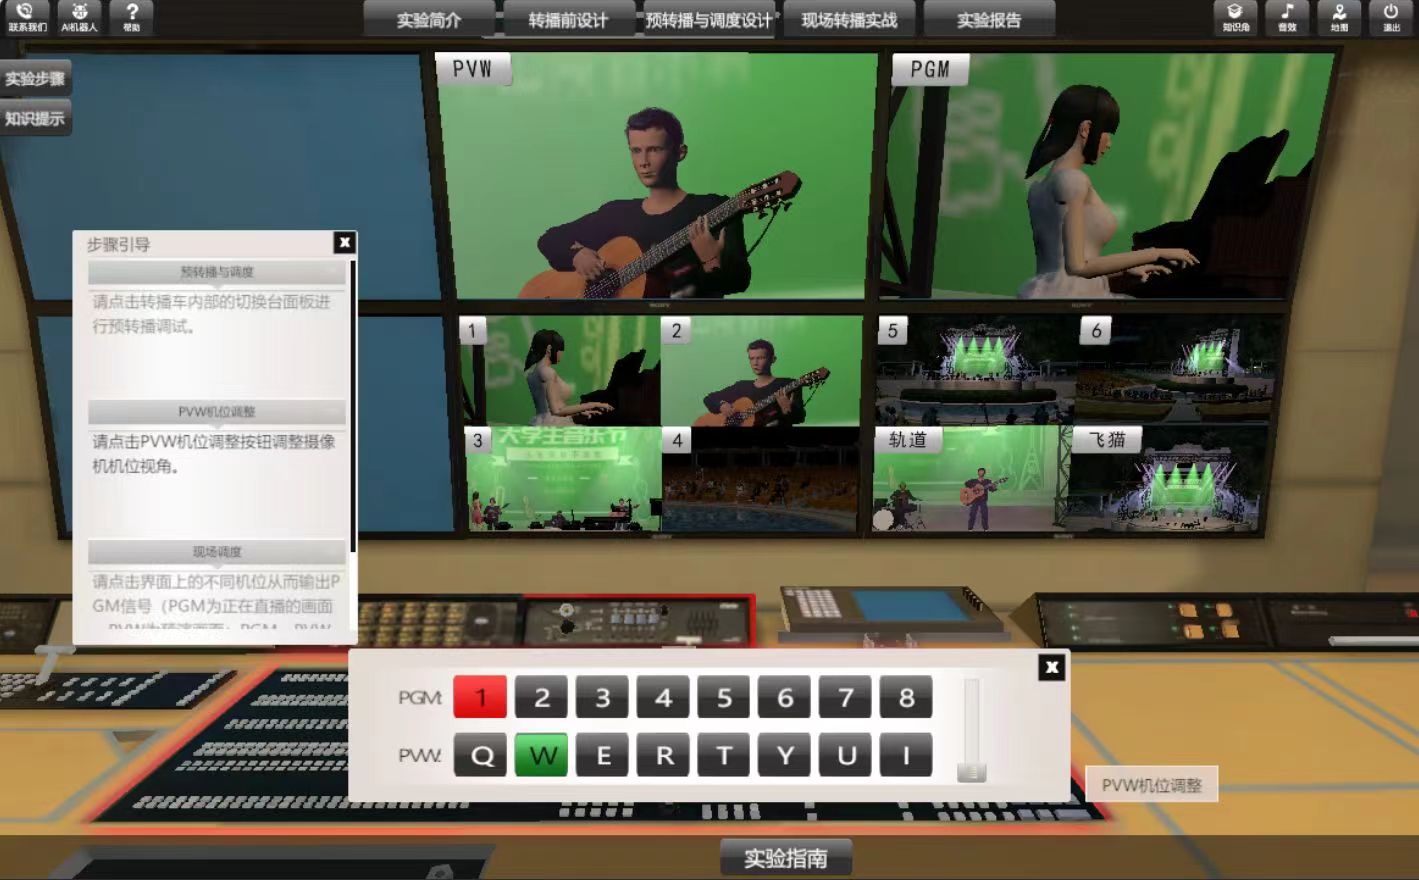The image size is (1419, 880).
Task: Select PGM source button 1
Action: pos(480,697)
